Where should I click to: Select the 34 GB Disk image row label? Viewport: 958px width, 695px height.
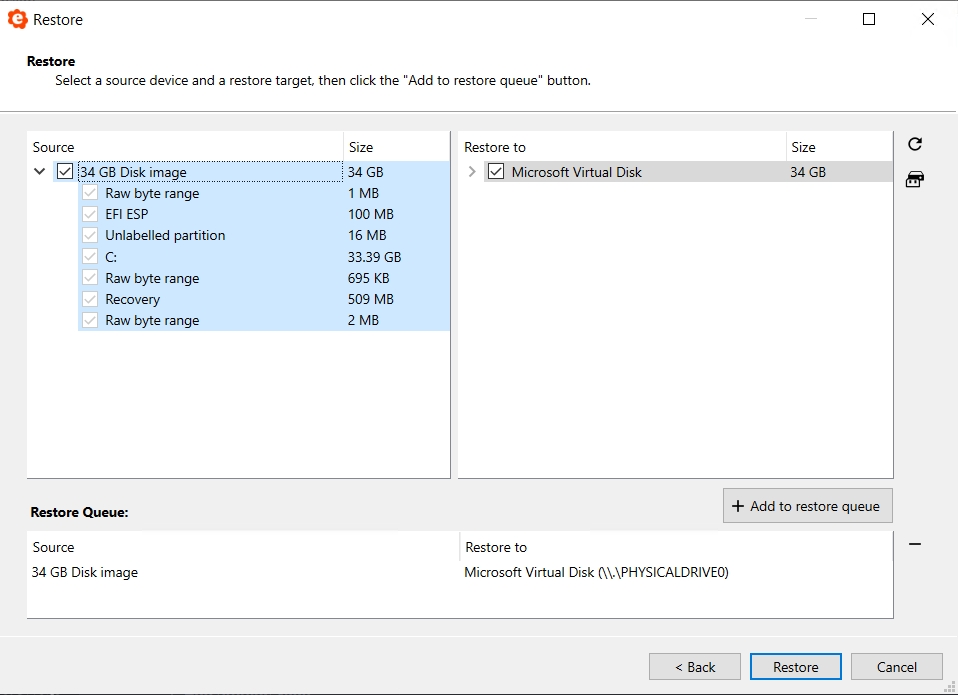[x=133, y=172]
